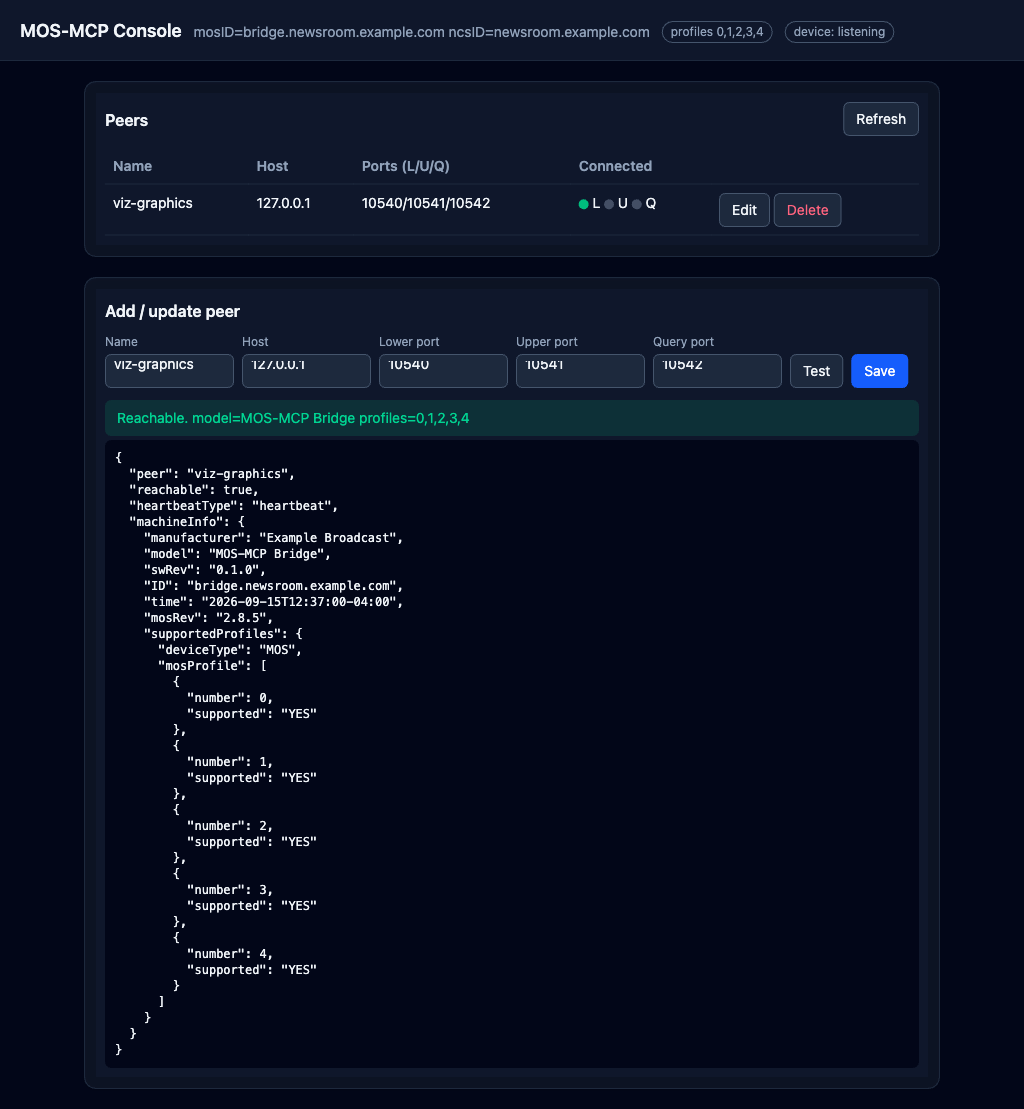The width and height of the screenshot is (1024, 1109).
Task: Click the gray Q connection status dot
Action: pyautogui.click(x=636, y=204)
